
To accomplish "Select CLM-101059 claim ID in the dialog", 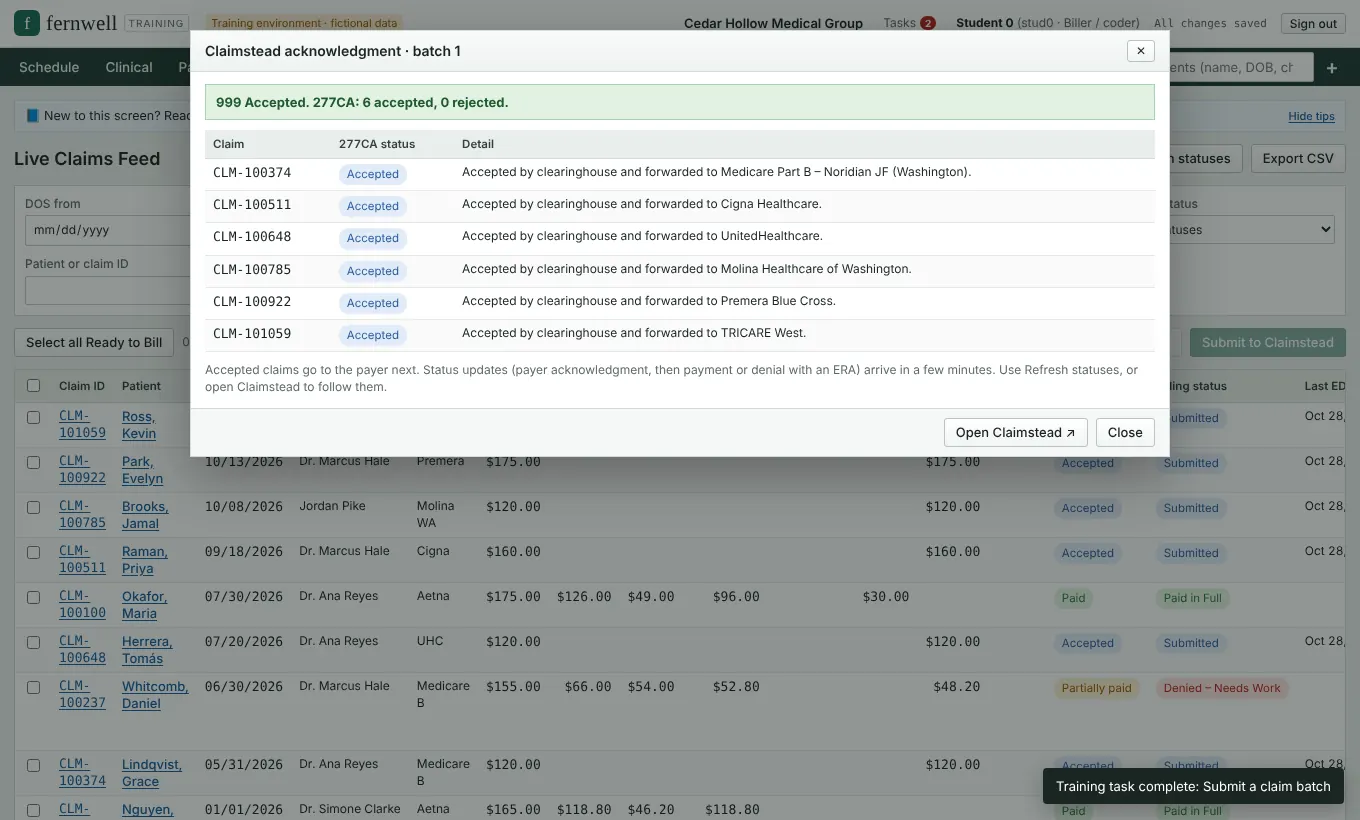I will [x=252, y=334].
